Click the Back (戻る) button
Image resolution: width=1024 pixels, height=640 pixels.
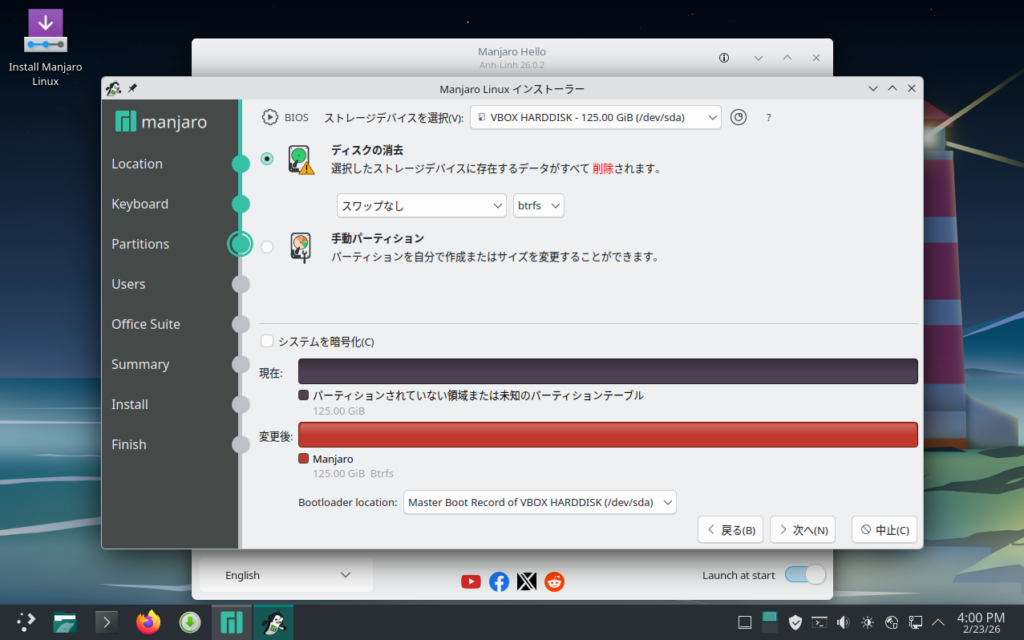[730, 530]
